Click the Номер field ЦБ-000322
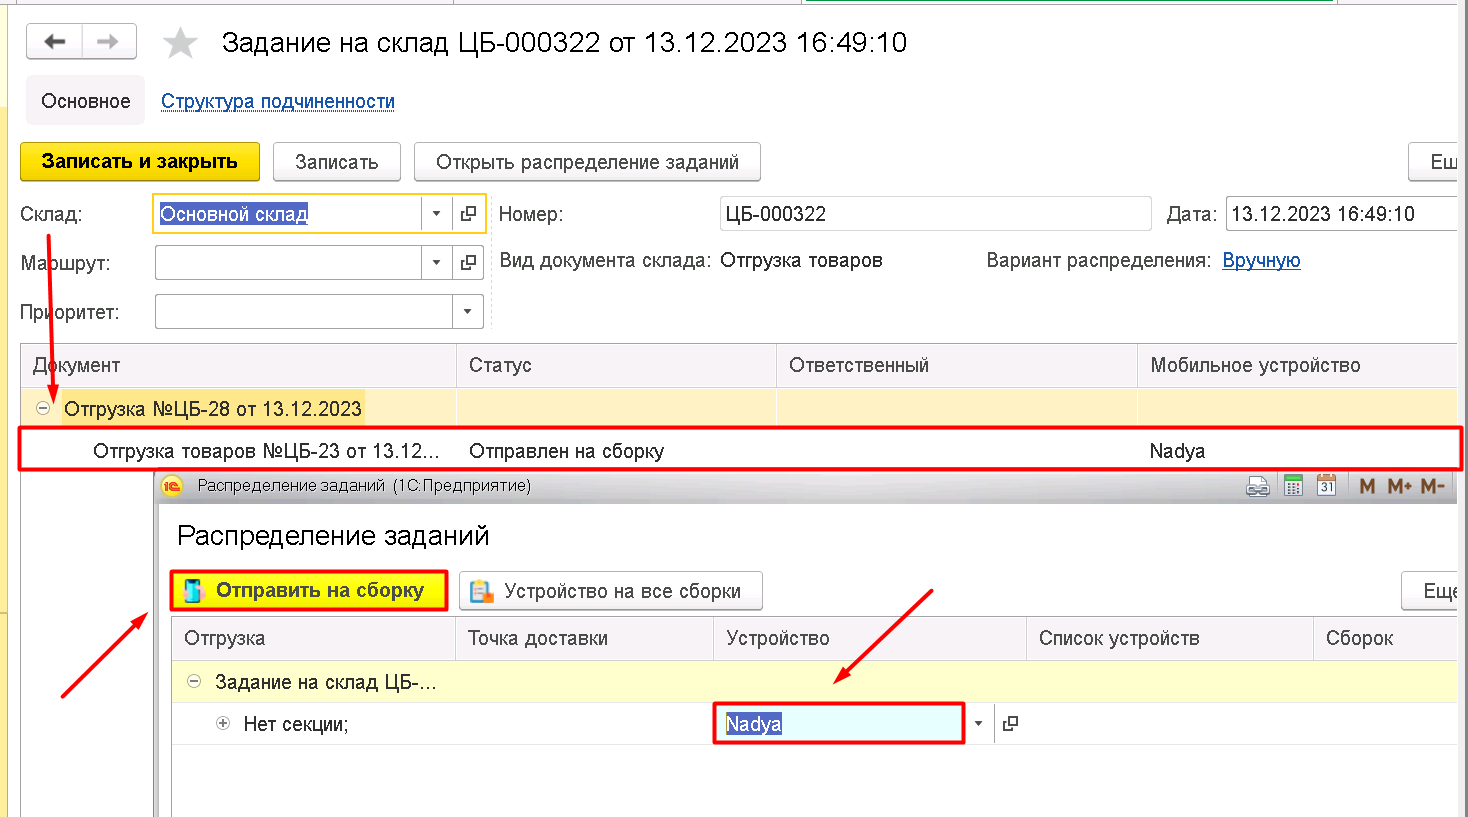Image resolution: width=1468 pixels, height=817 pixels. click(936, 214)
